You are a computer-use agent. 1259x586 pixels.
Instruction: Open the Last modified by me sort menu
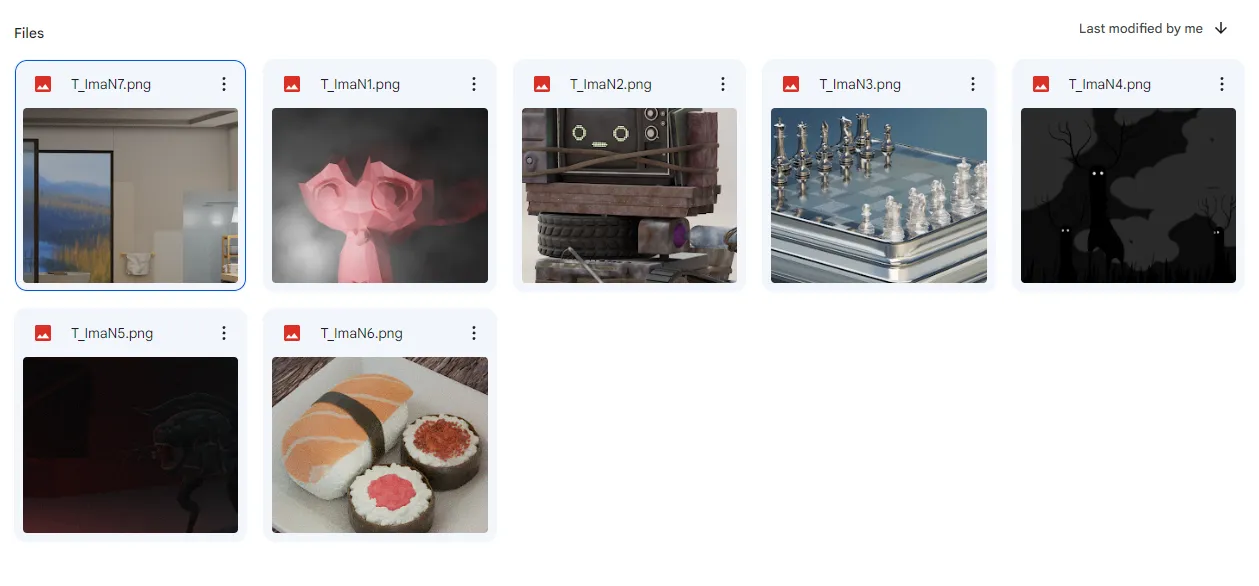(1141, 29)
